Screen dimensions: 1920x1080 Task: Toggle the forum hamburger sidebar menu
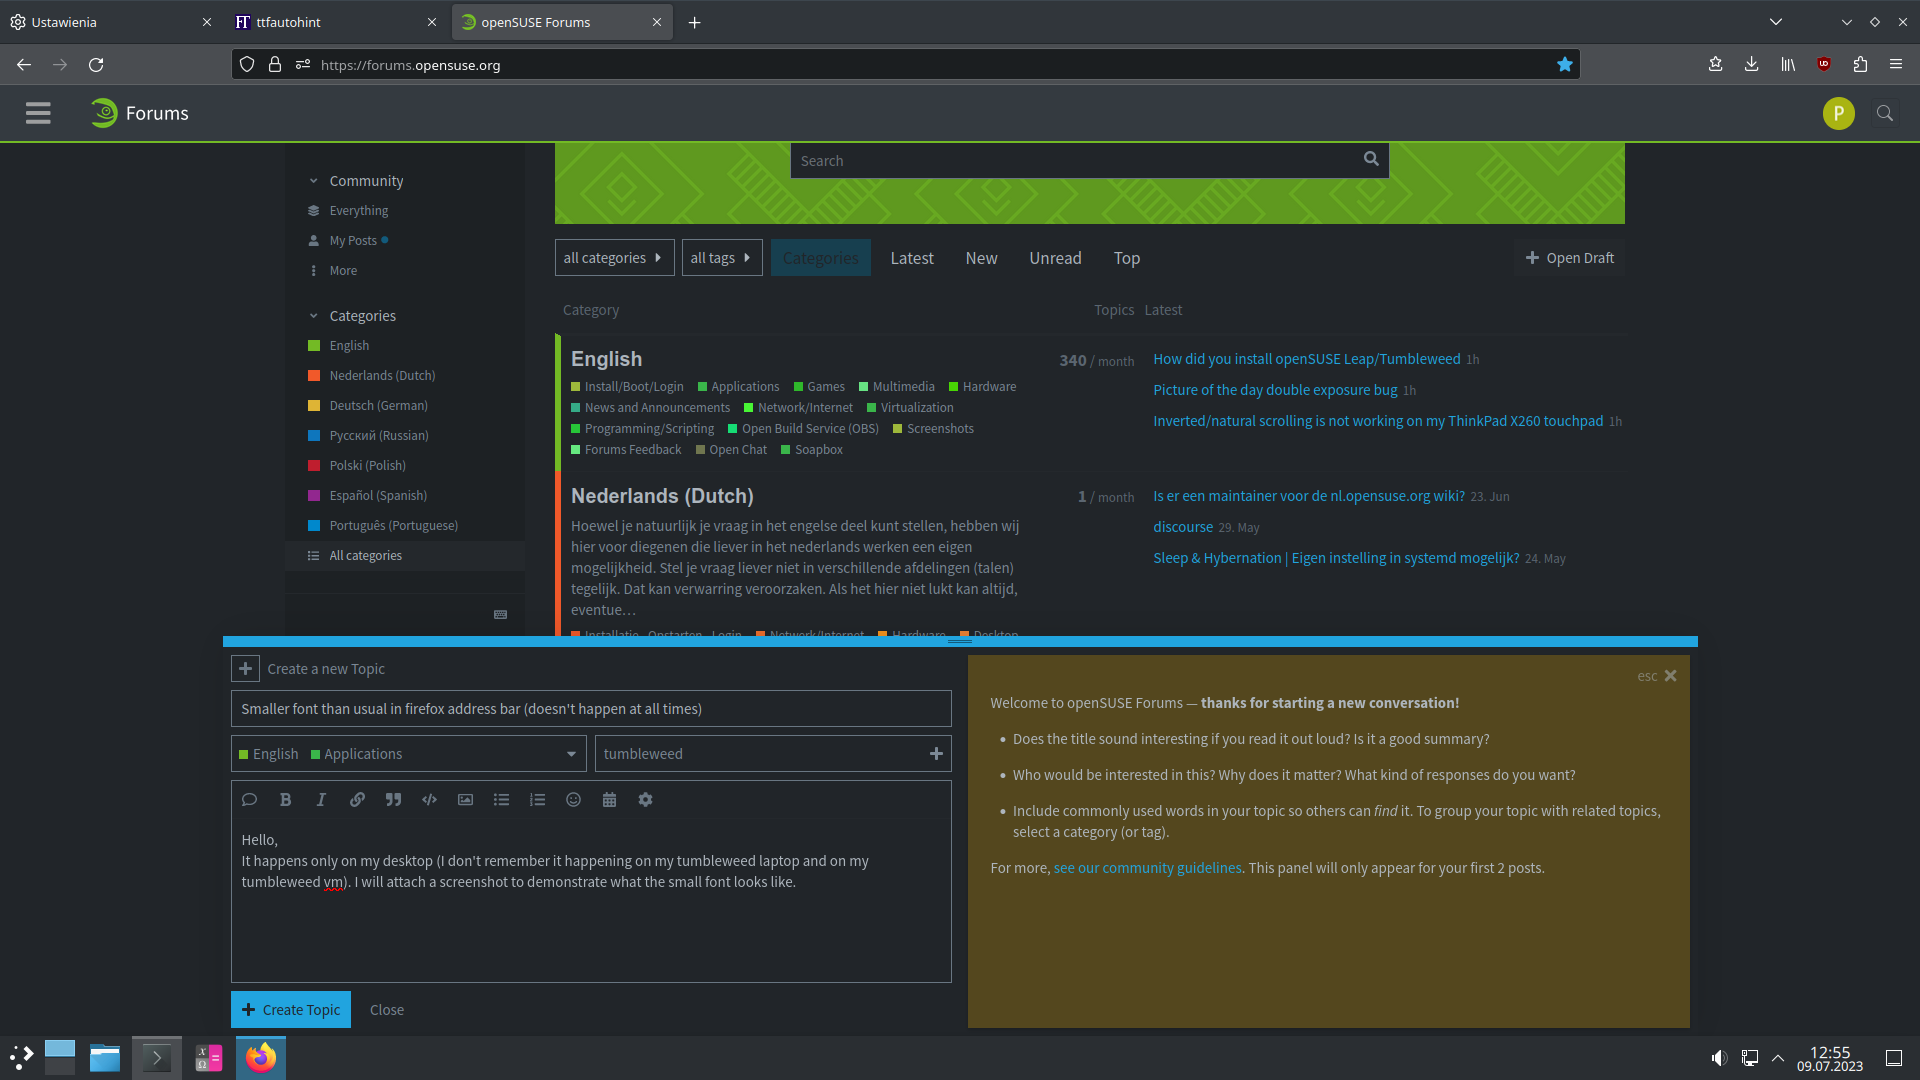click(x=38, y=113)
